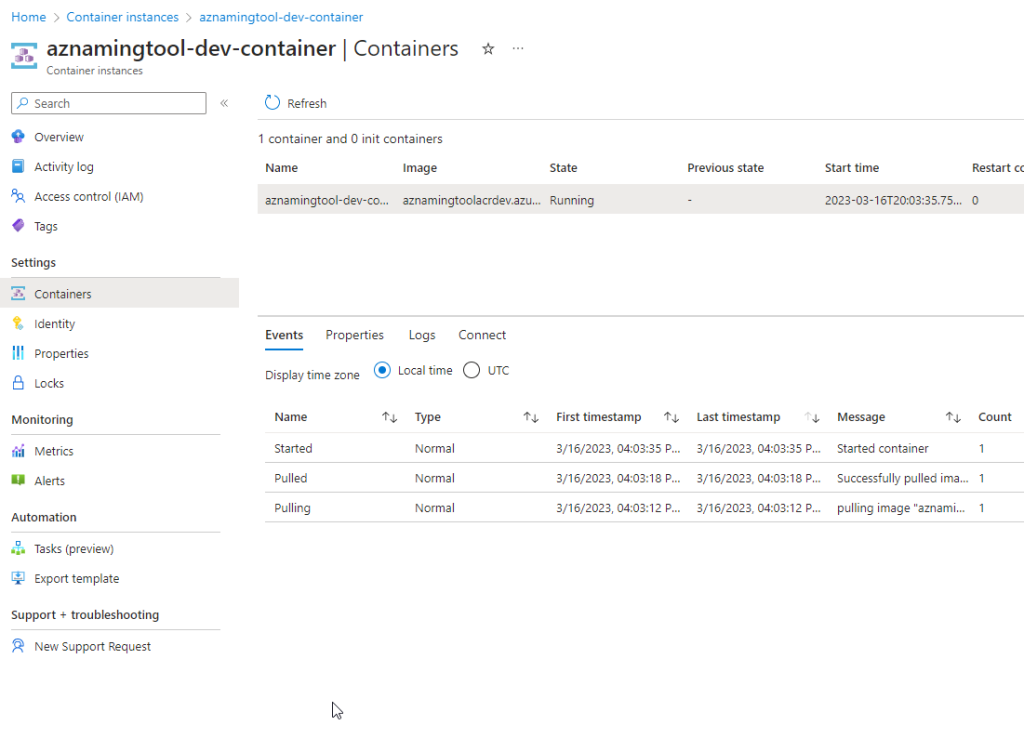Collapse the sidebar with the double chevron
The image size is (1024, 738).
click(224, 103)
